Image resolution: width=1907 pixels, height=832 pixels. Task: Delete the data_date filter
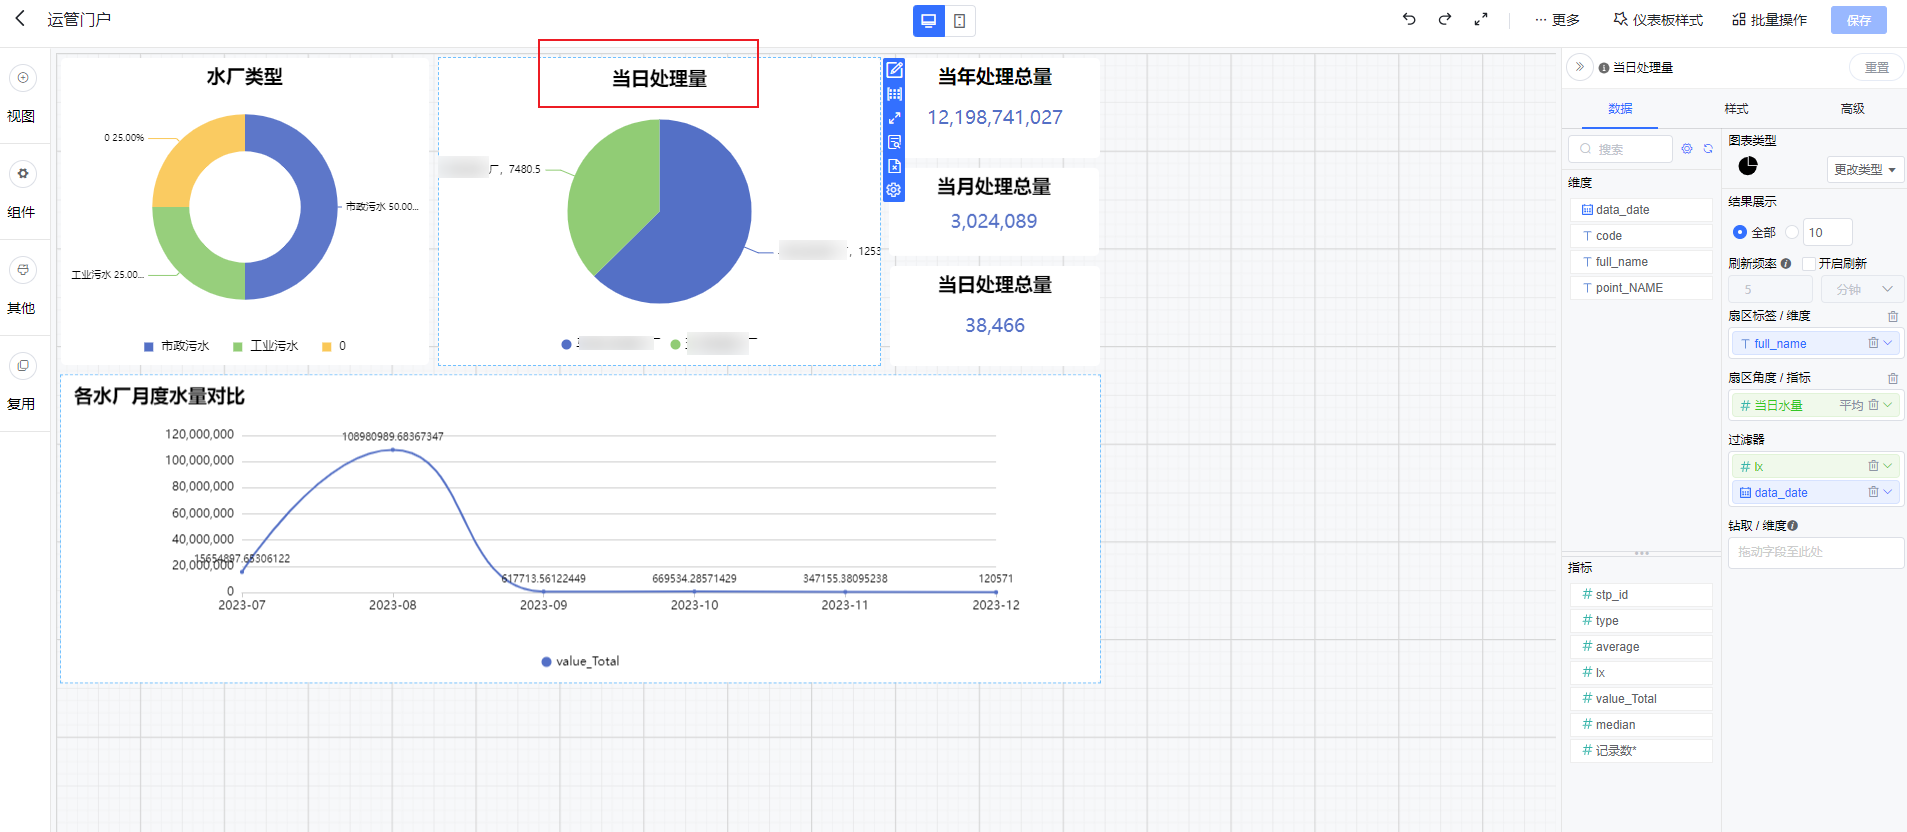1873,492
